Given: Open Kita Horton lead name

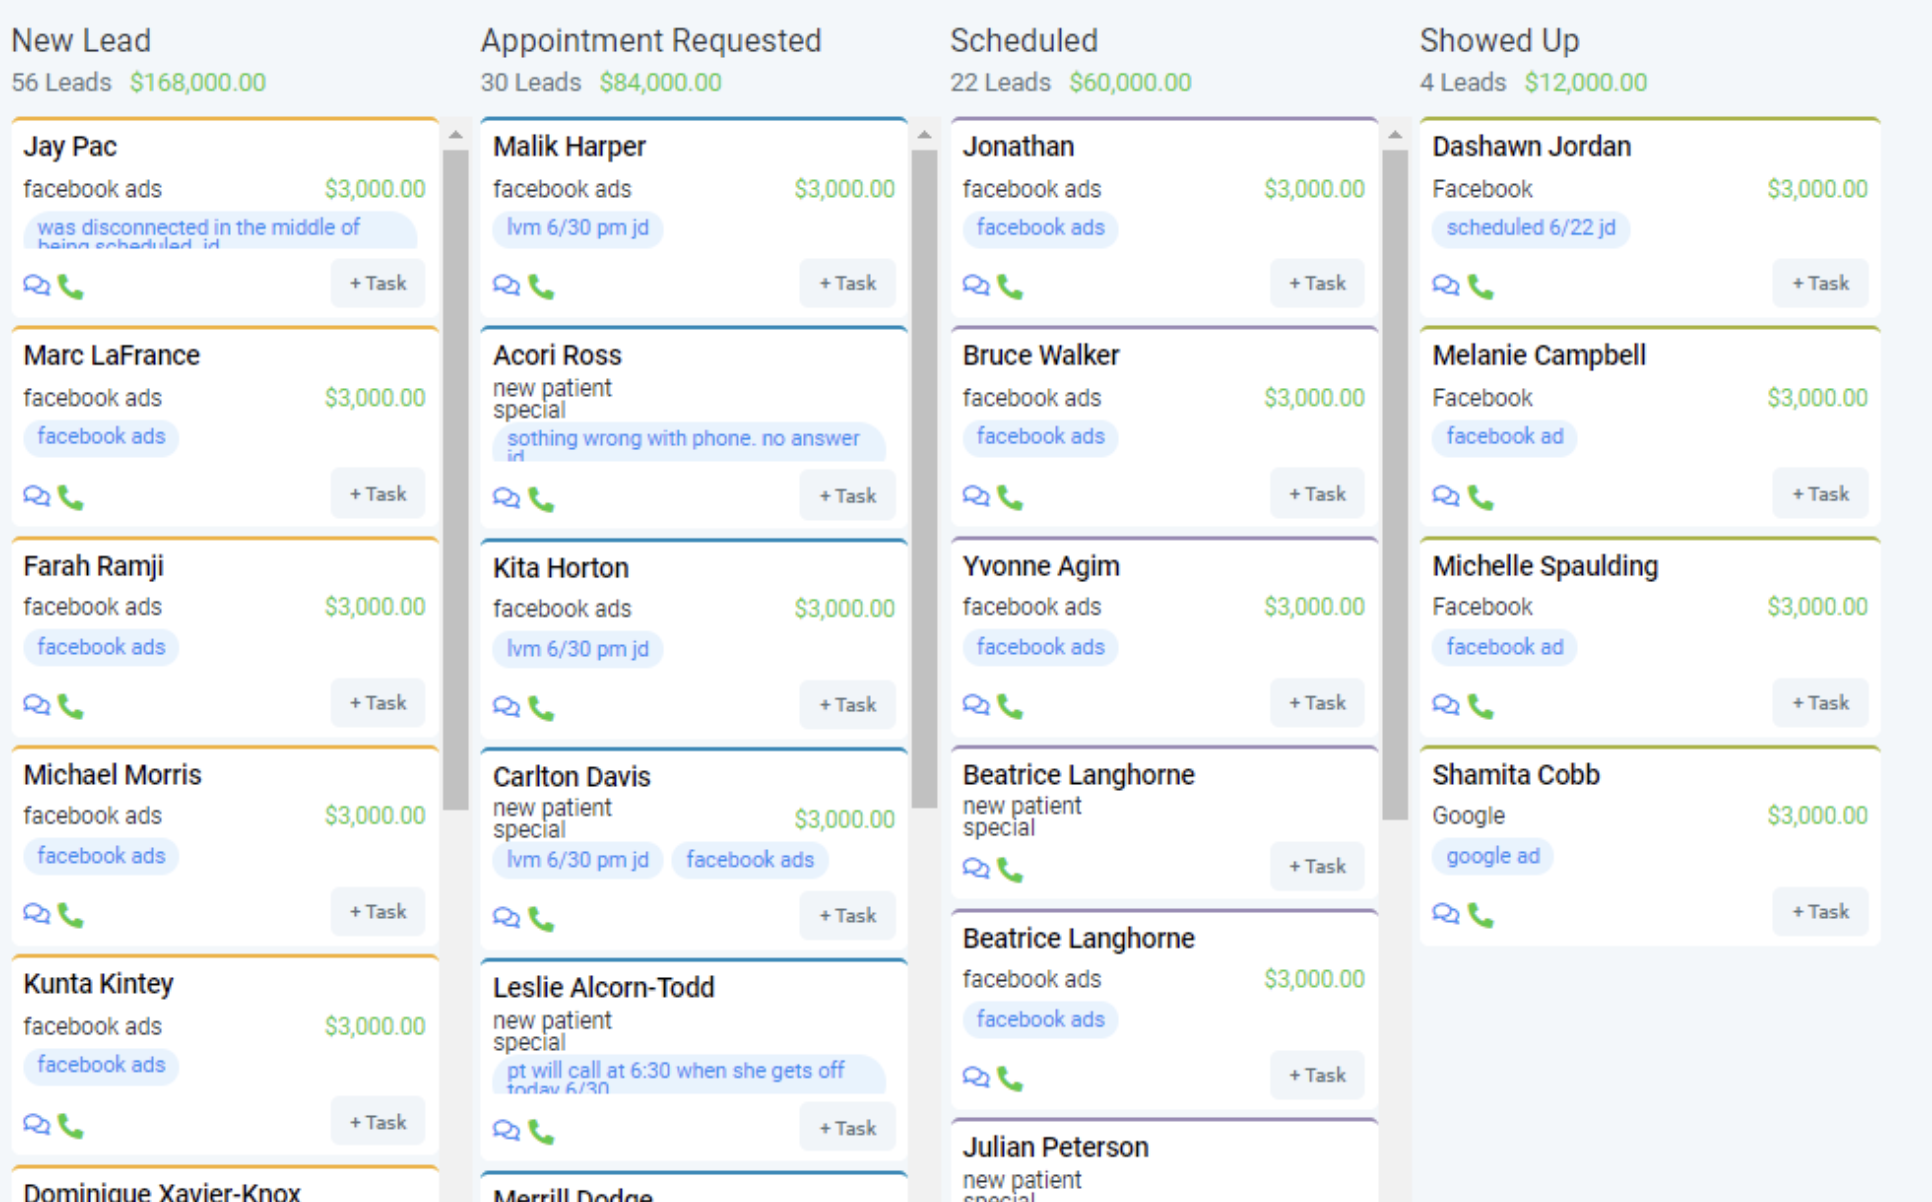Looking at the screenshot, I should pyautogui.click(x=561, y=568).
